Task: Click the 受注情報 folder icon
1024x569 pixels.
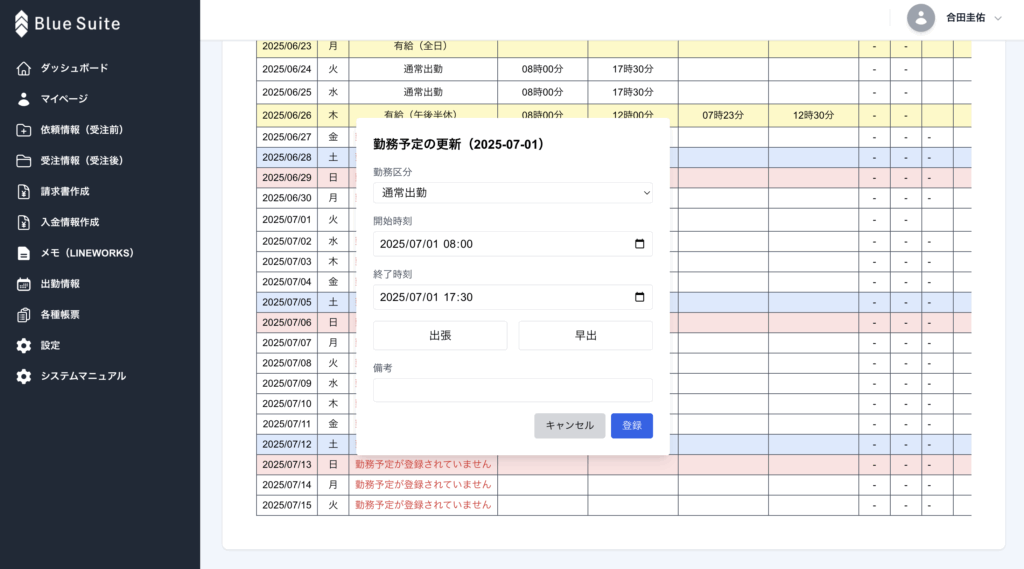Action: coord(24,161)
